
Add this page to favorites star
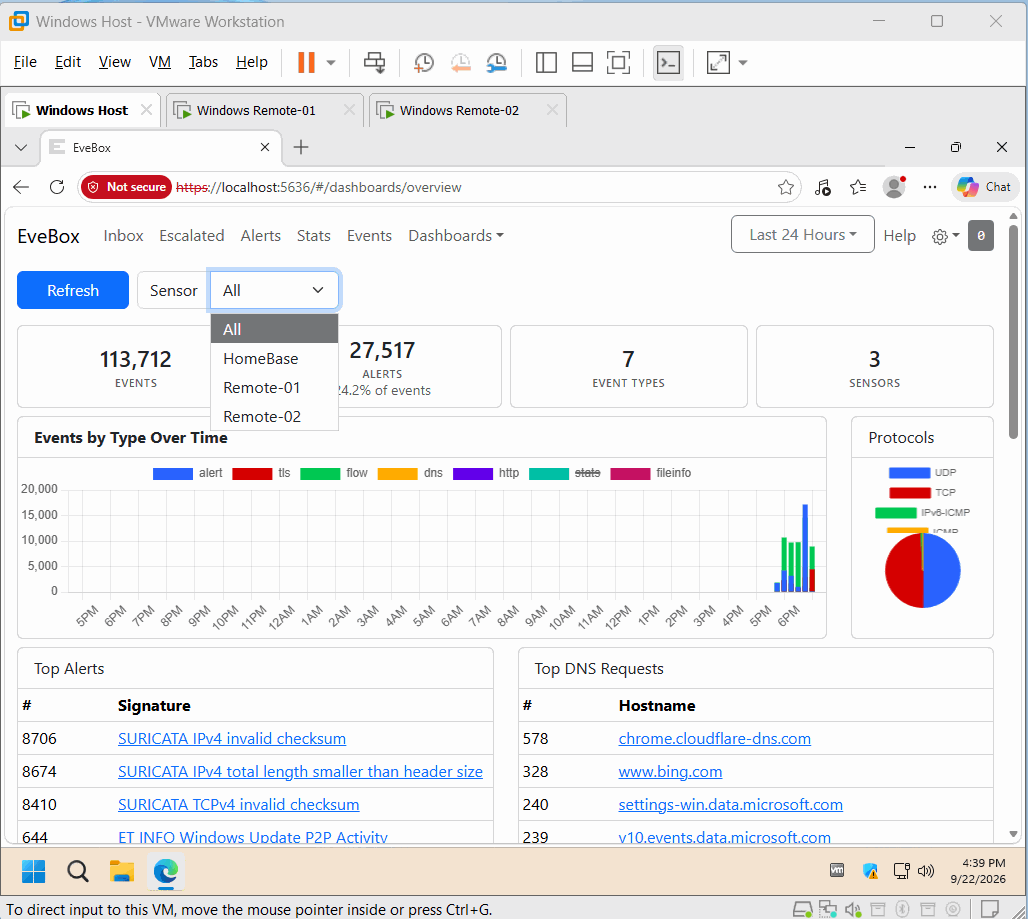[785, 187]
